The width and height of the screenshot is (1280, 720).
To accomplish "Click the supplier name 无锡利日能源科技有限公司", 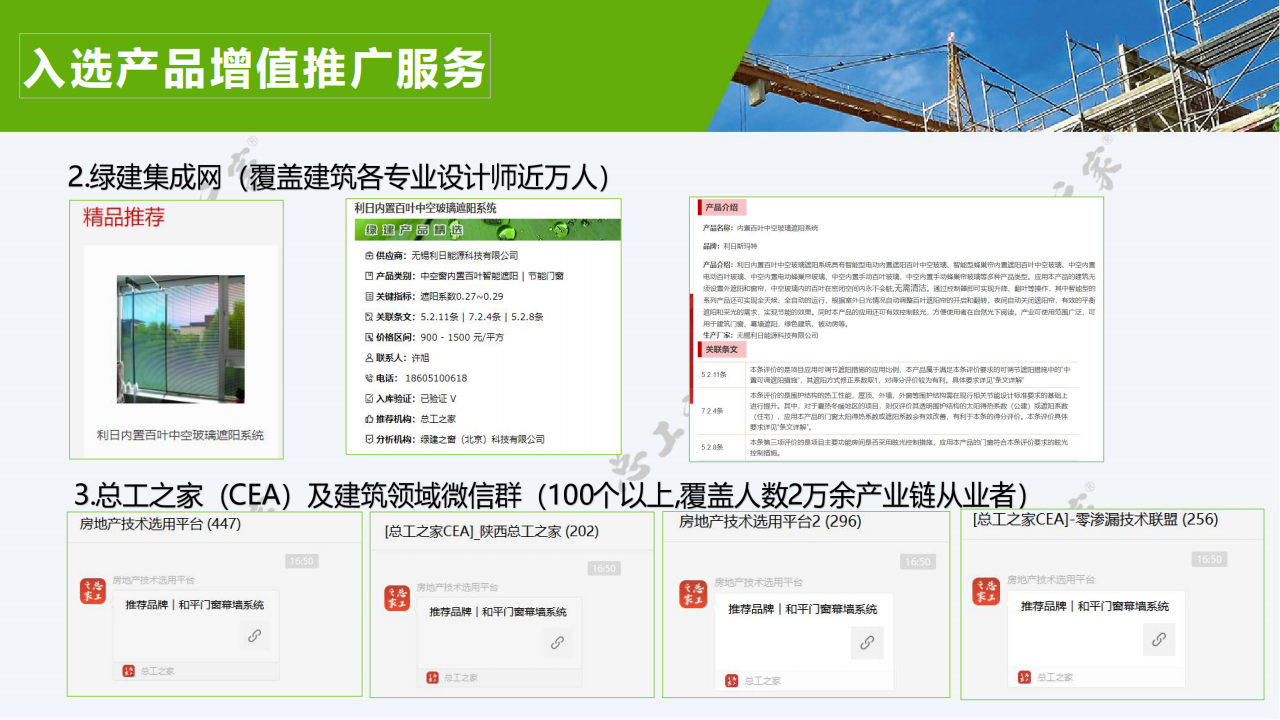I will coord(465,256).
